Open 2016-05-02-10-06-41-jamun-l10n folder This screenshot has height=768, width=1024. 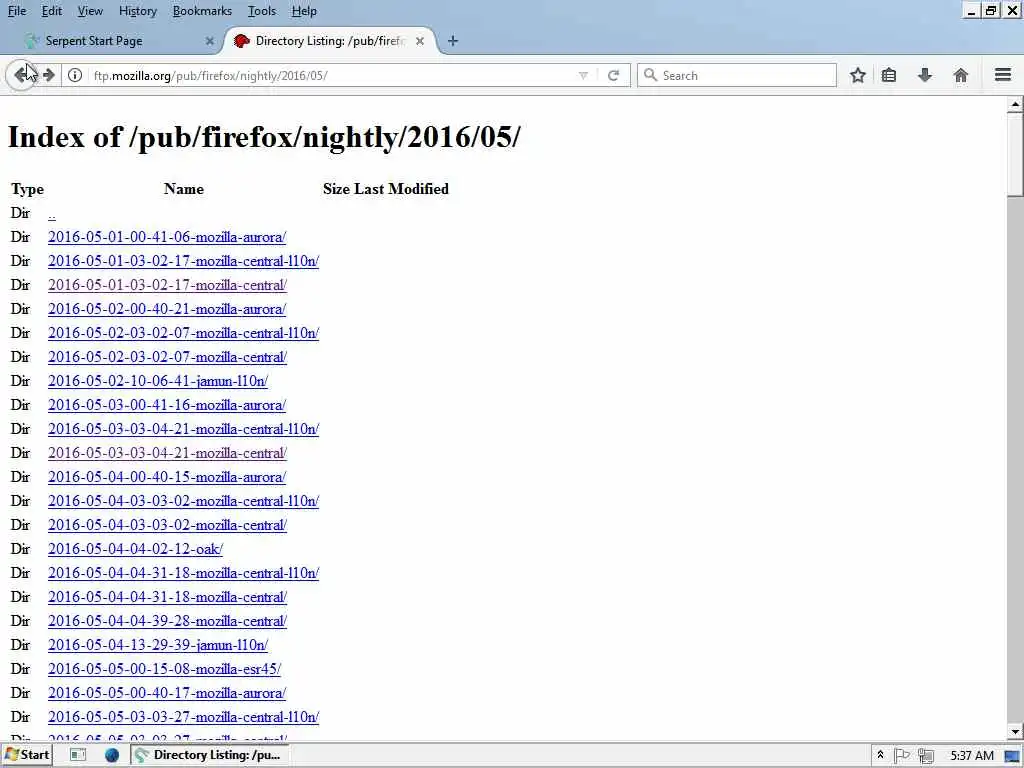(x=157, y=381)
